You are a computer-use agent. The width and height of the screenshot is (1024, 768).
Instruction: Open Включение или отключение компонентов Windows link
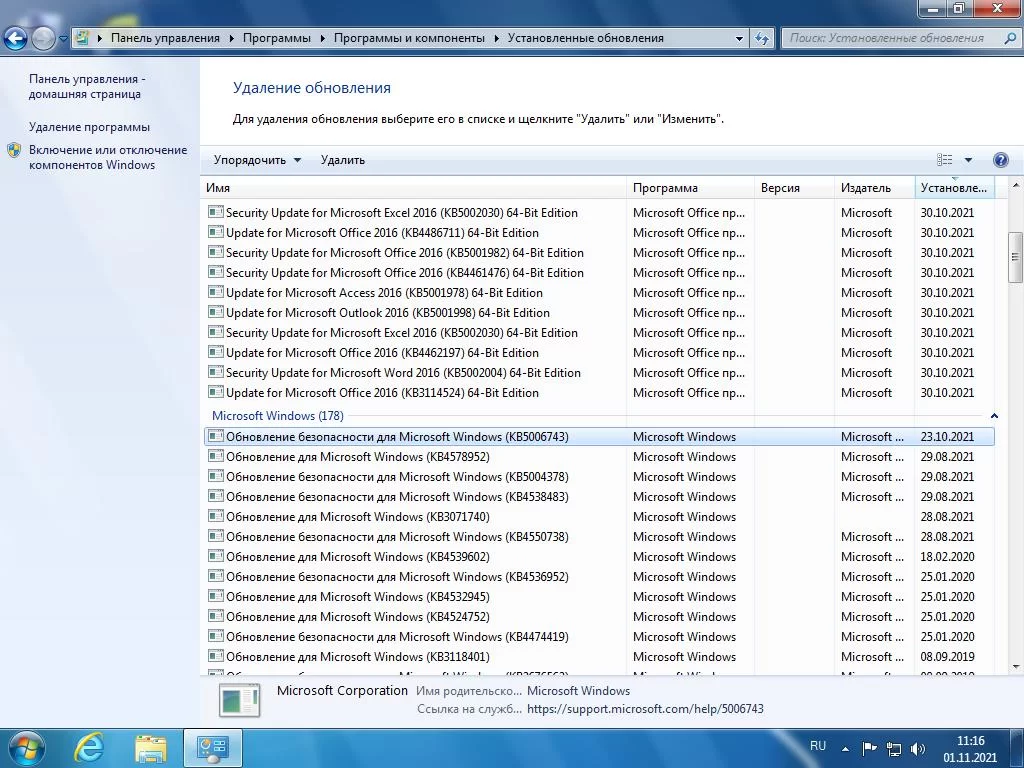107,157
